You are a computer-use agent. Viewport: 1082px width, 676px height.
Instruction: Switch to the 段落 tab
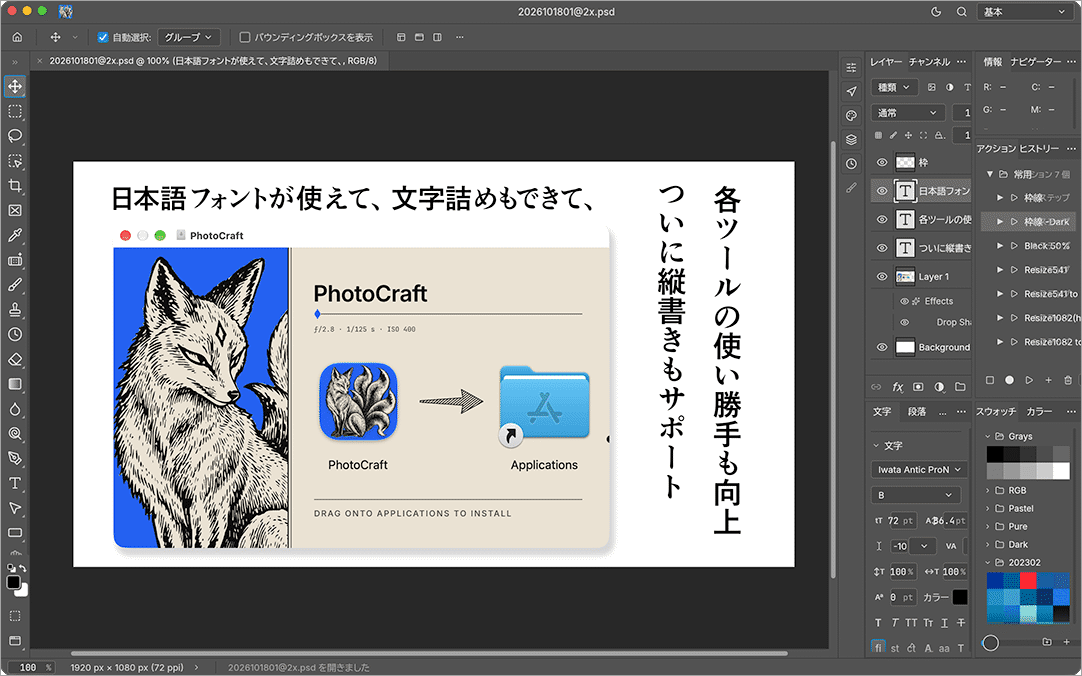(x=917, y=412)
